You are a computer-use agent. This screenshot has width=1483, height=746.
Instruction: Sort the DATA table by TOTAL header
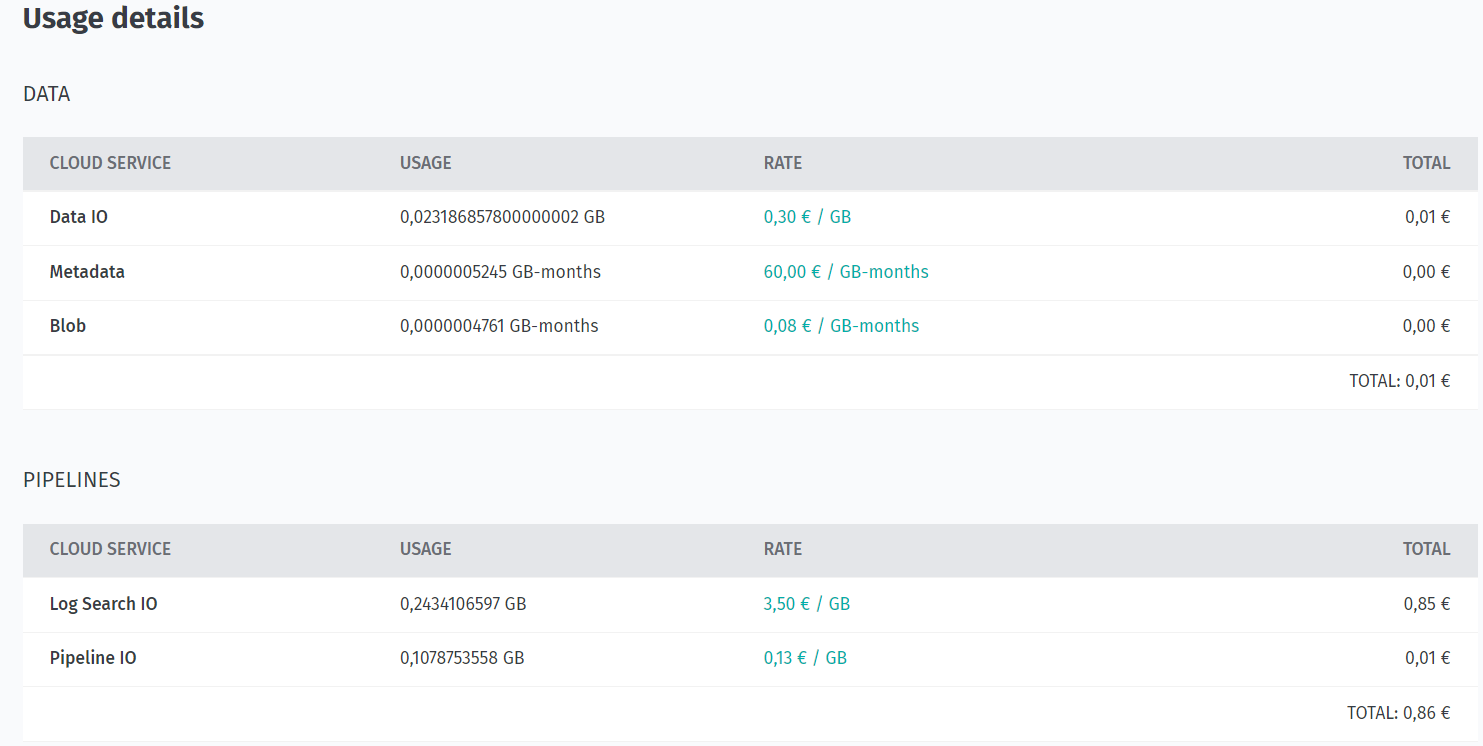(1427, 162)
